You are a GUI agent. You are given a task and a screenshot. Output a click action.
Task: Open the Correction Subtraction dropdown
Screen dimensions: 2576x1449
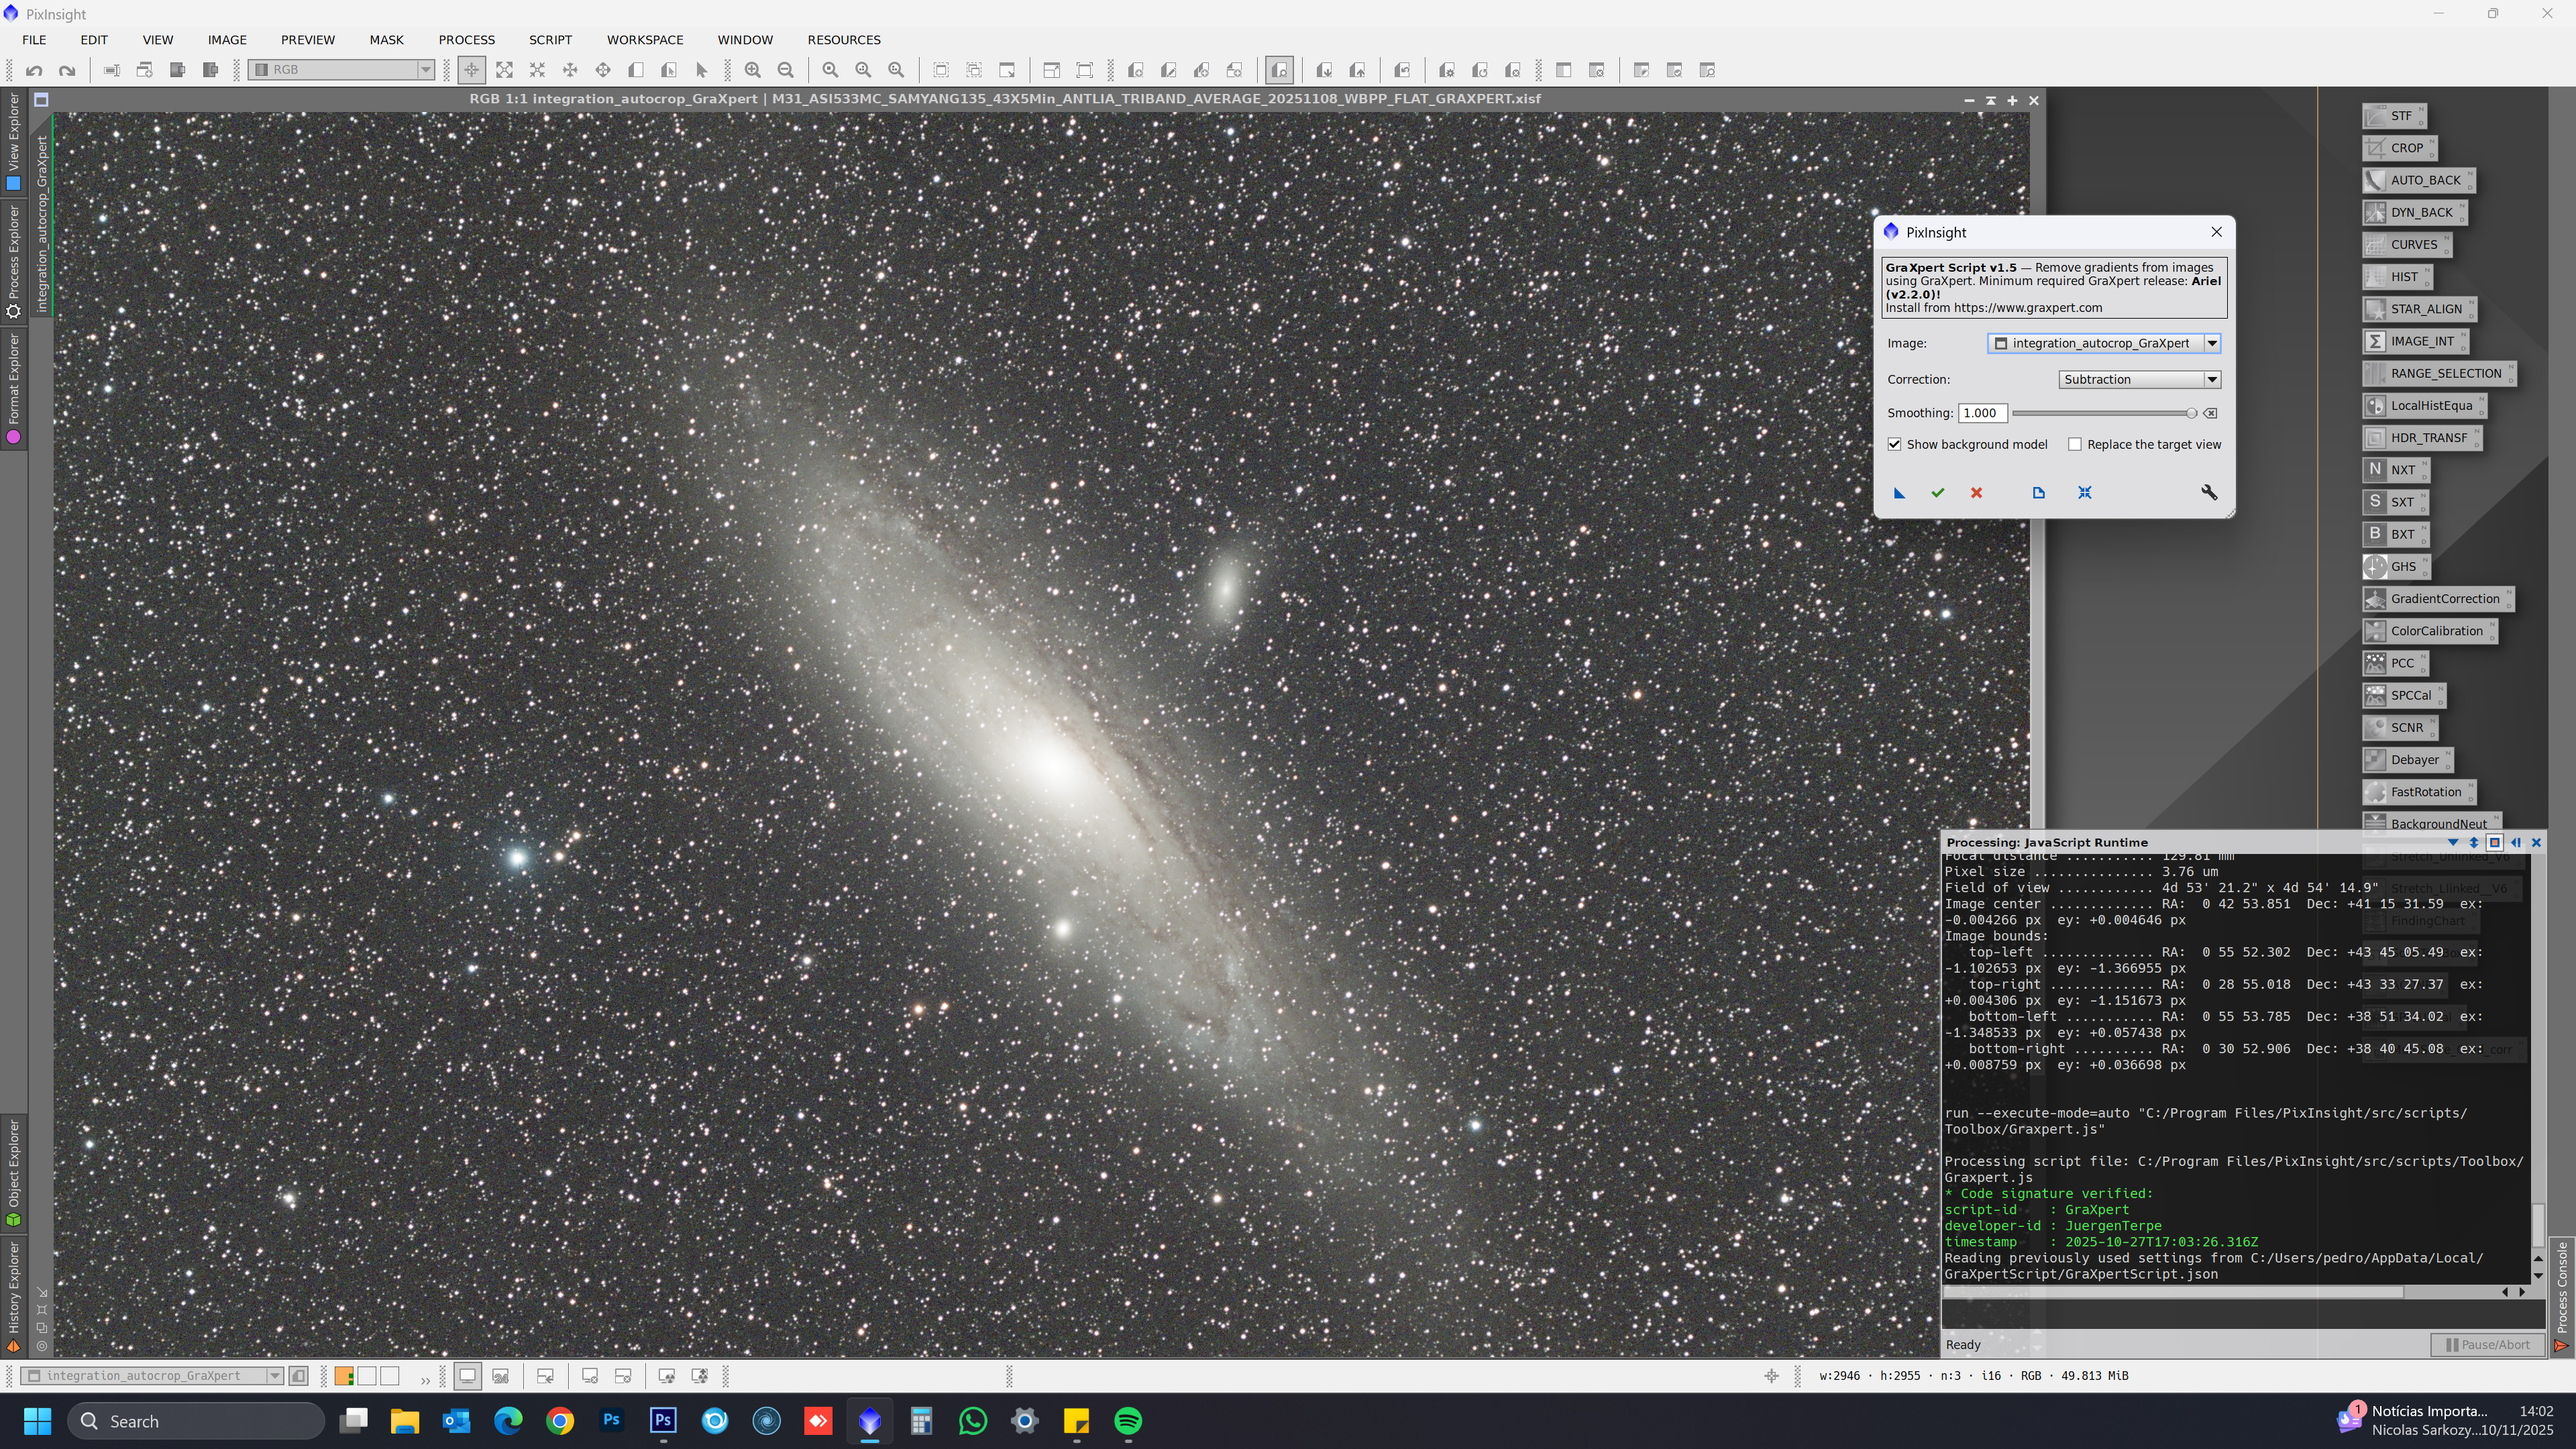pyautogui.click(x=2212, y=379)
